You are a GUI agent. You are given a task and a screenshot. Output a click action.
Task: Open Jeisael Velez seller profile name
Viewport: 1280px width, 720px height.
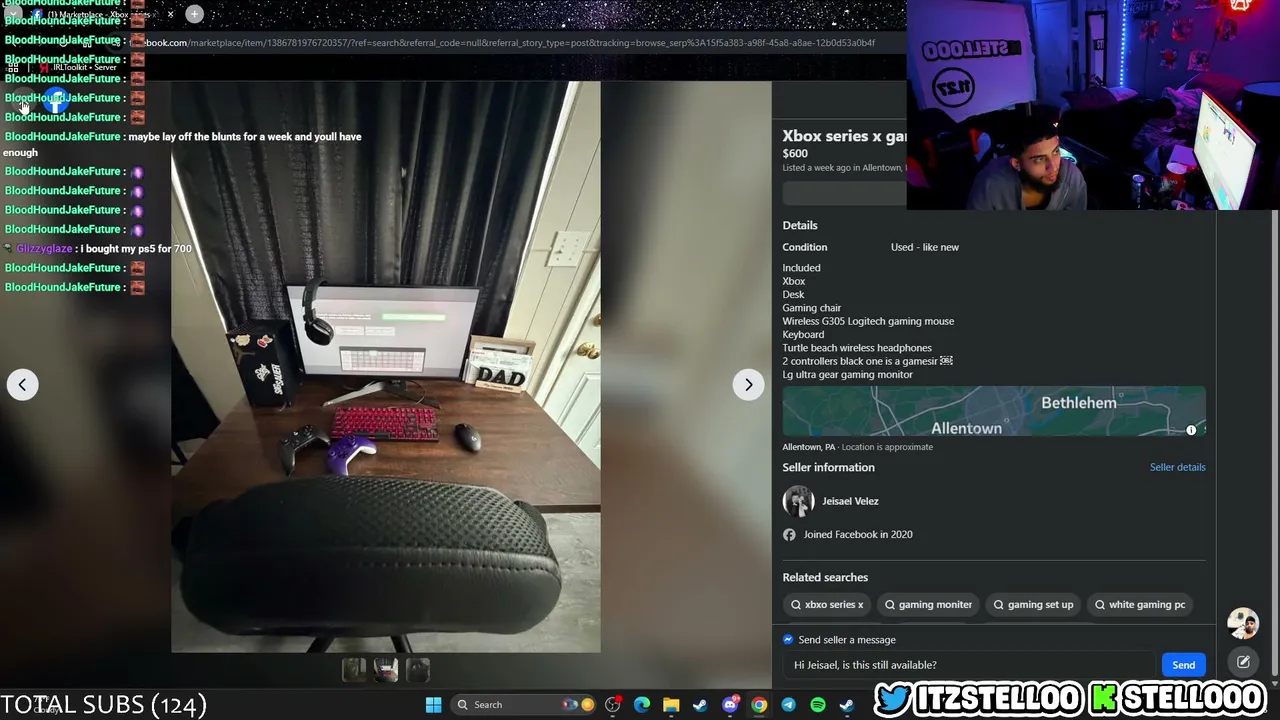pos(850,501)
